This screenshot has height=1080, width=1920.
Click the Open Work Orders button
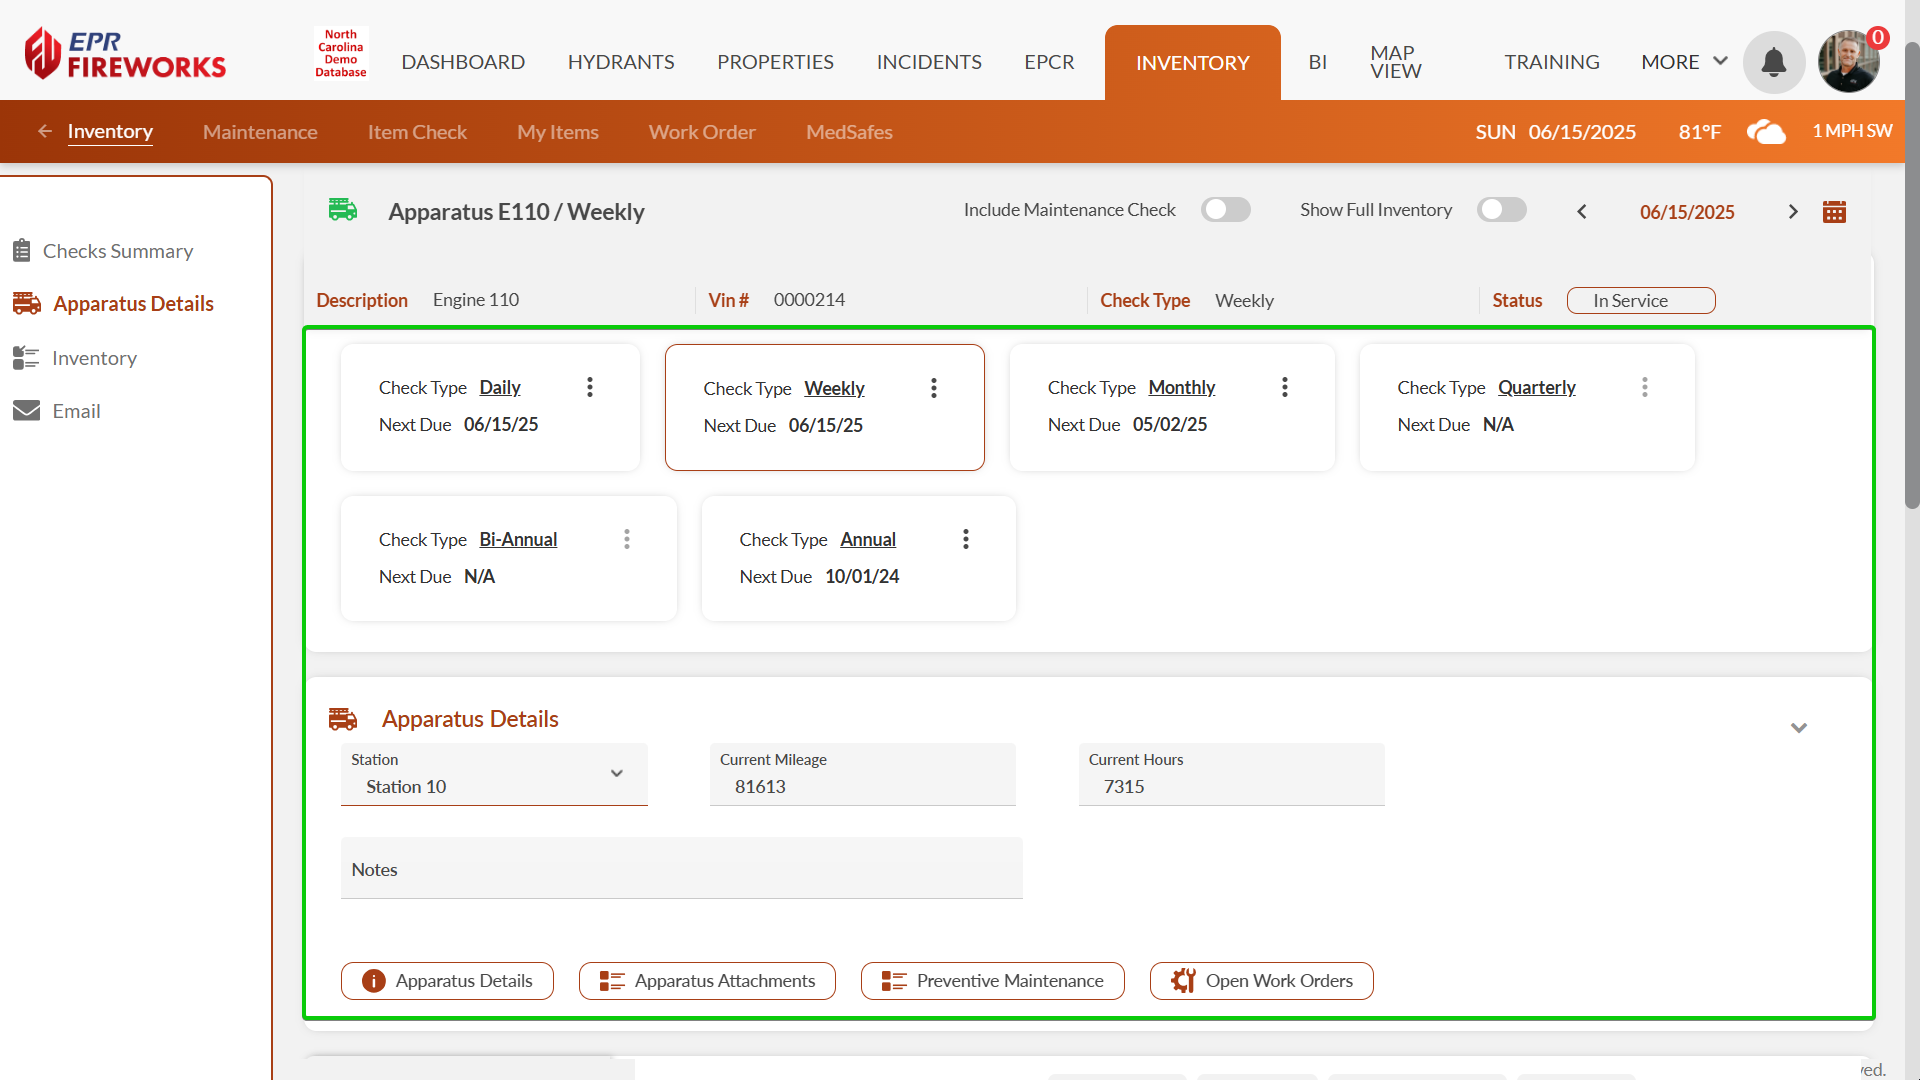pyautogui.click(x=1262, y=981)
